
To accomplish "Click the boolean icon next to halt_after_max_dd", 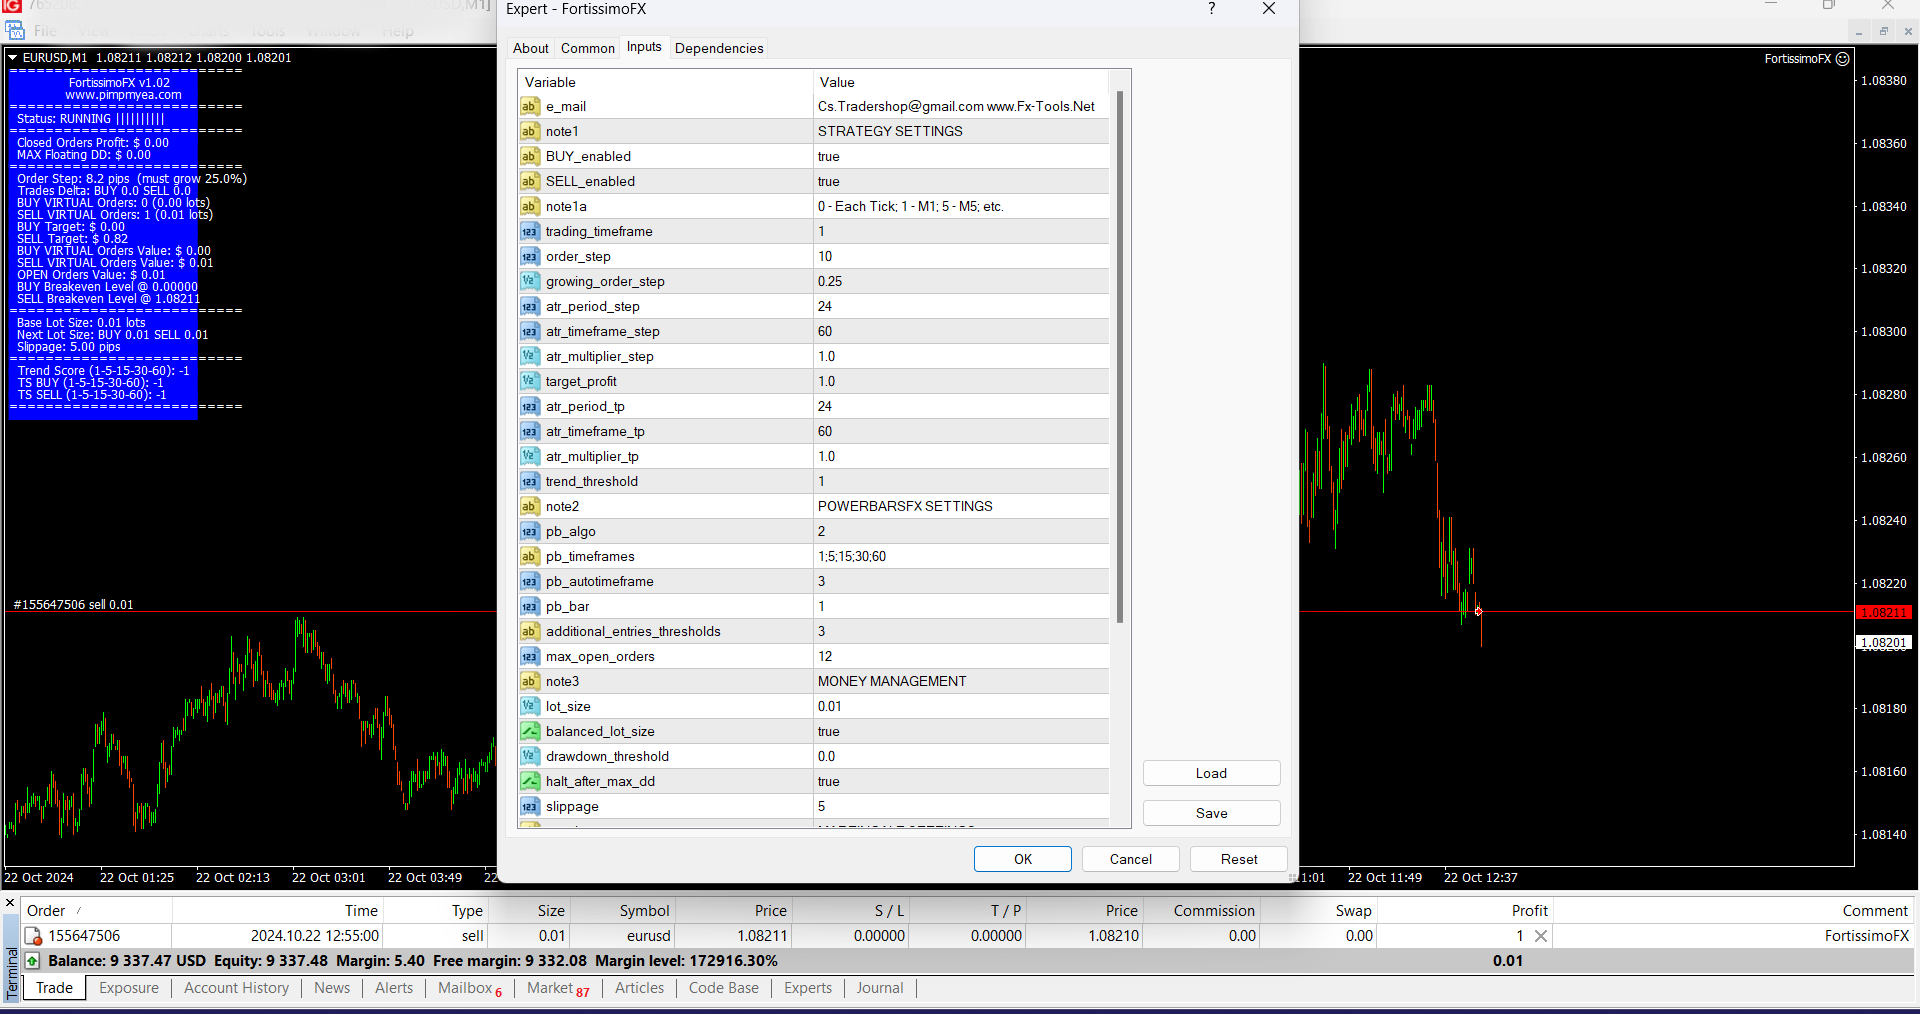I will point(530,782).
